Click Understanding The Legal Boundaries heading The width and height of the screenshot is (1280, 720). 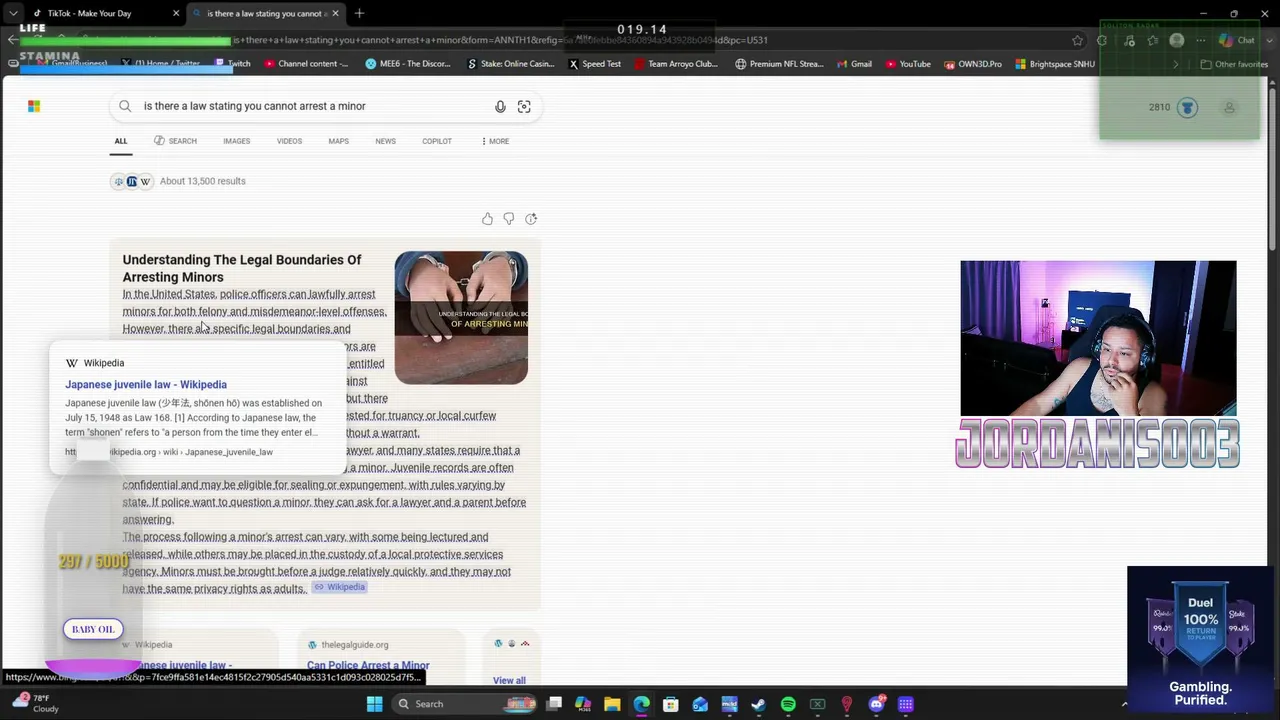click(242, 268)
